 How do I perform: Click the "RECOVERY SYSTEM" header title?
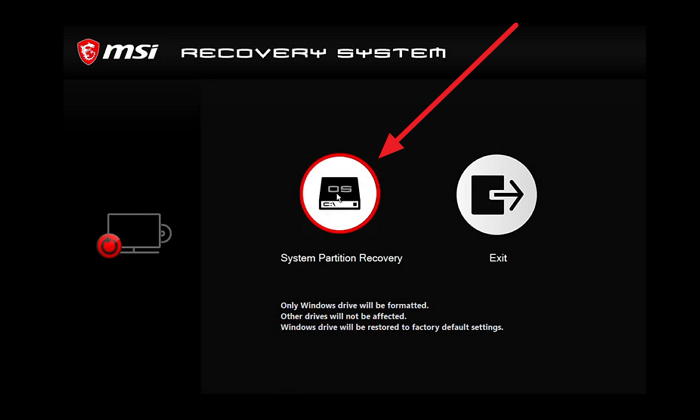click(313, 53)
